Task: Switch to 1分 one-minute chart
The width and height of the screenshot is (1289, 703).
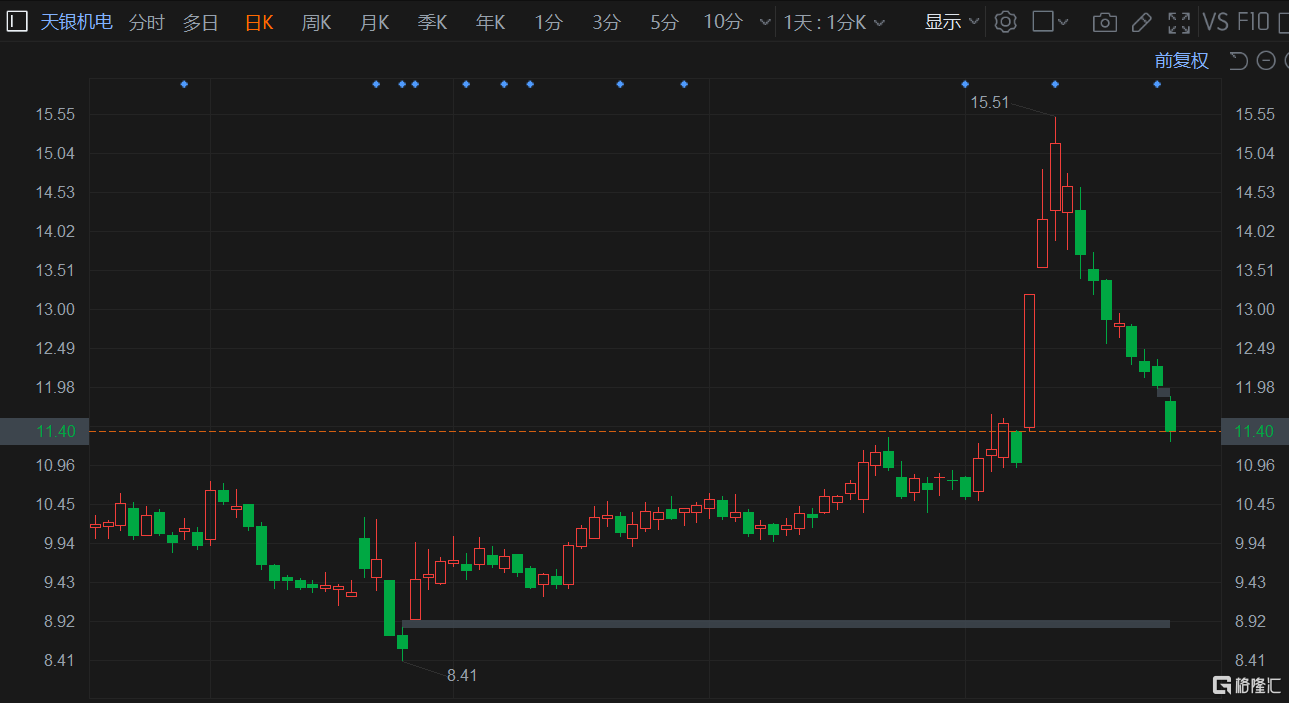Action: (x=548, y=22)
